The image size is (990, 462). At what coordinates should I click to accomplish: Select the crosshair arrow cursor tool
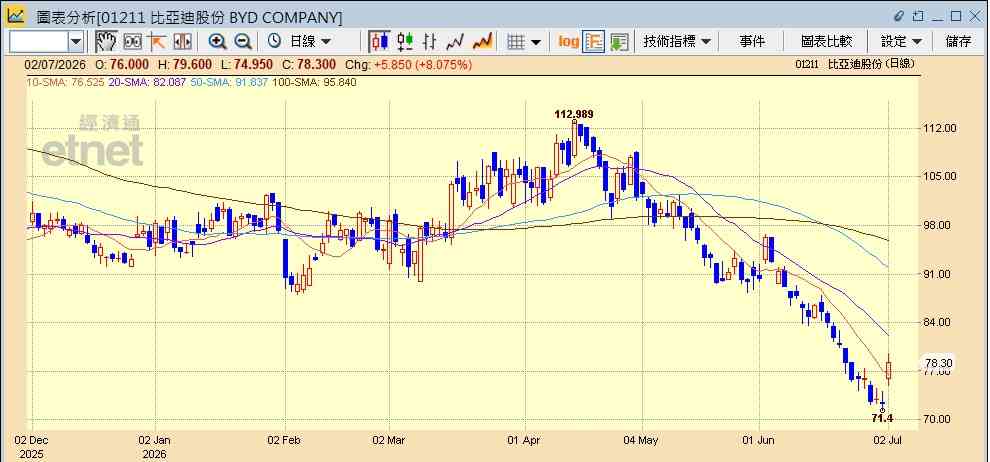pyautogui.click(x=157, y=42)
